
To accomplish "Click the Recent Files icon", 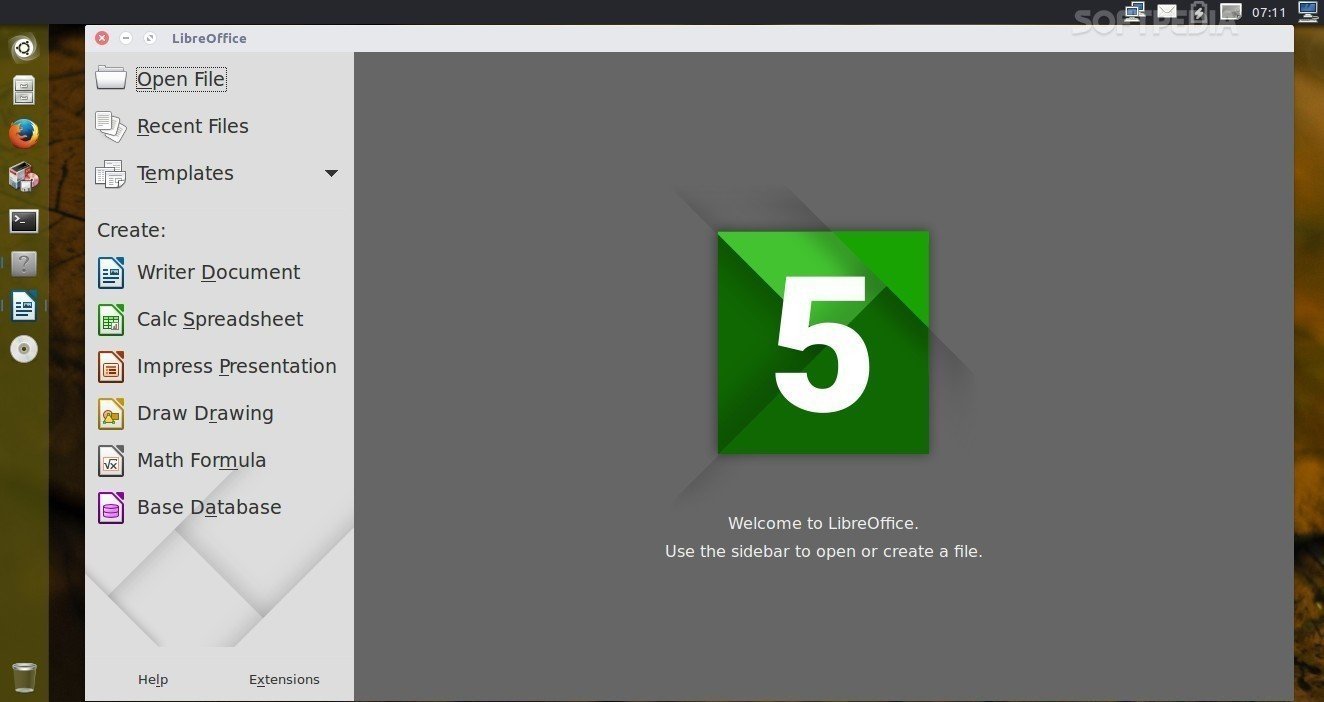I will [111, 126].
